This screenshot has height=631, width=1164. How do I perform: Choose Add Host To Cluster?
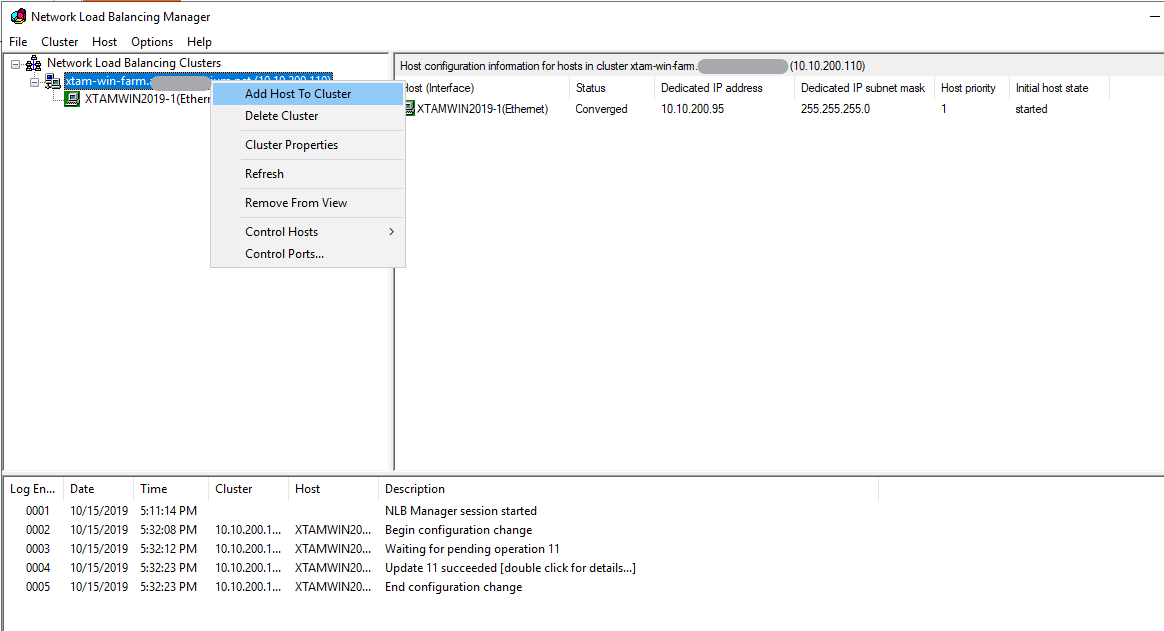pyautogui.click(x=298, y=94)
